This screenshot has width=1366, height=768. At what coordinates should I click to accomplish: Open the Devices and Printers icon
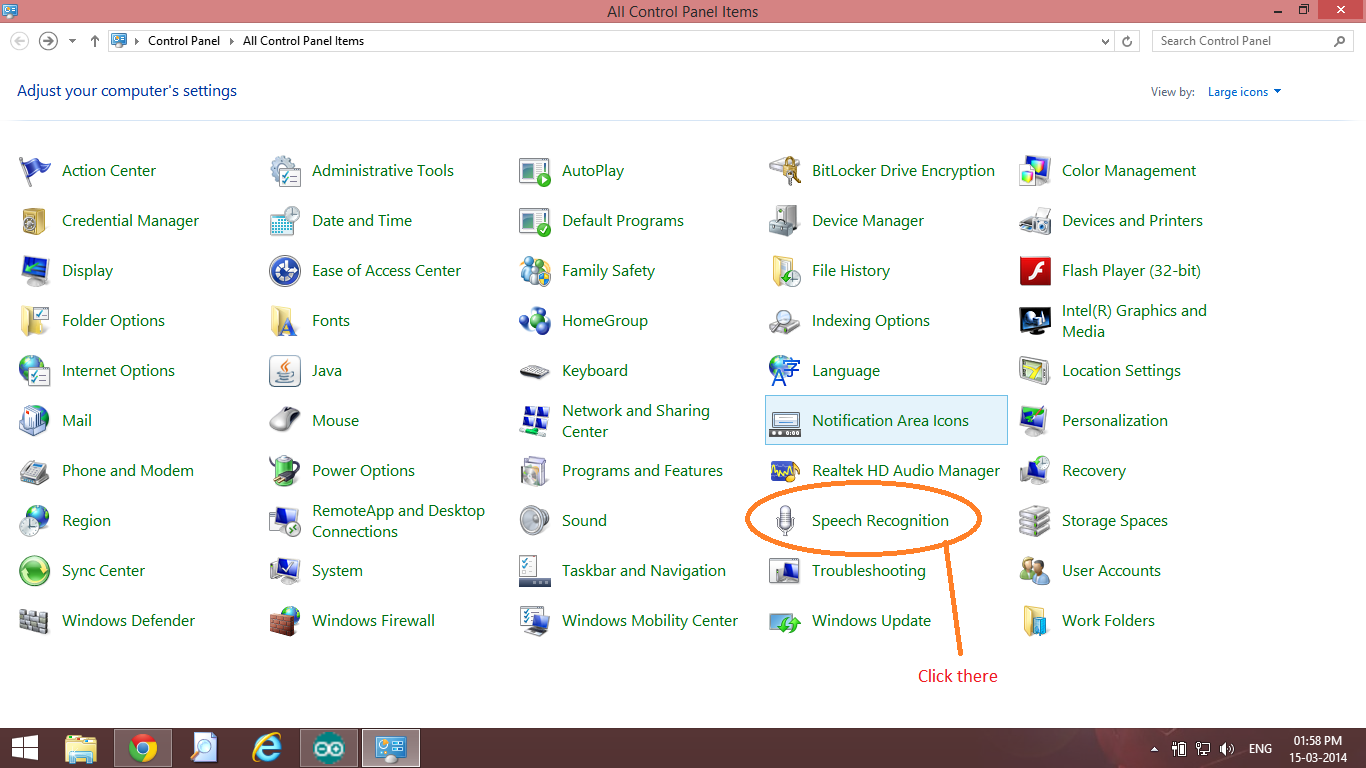click(1035, 221)
